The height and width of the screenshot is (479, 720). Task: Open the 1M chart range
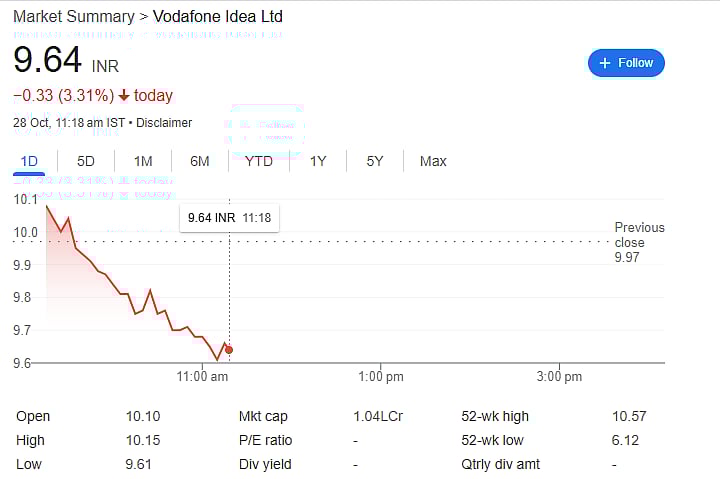143,161
